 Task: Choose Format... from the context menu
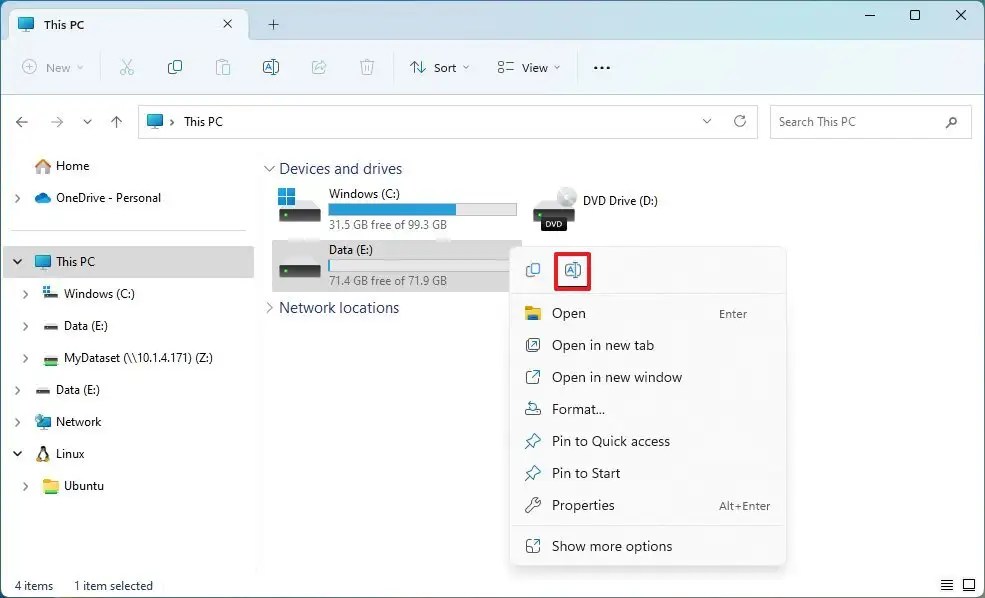click(x=576, y=409)
